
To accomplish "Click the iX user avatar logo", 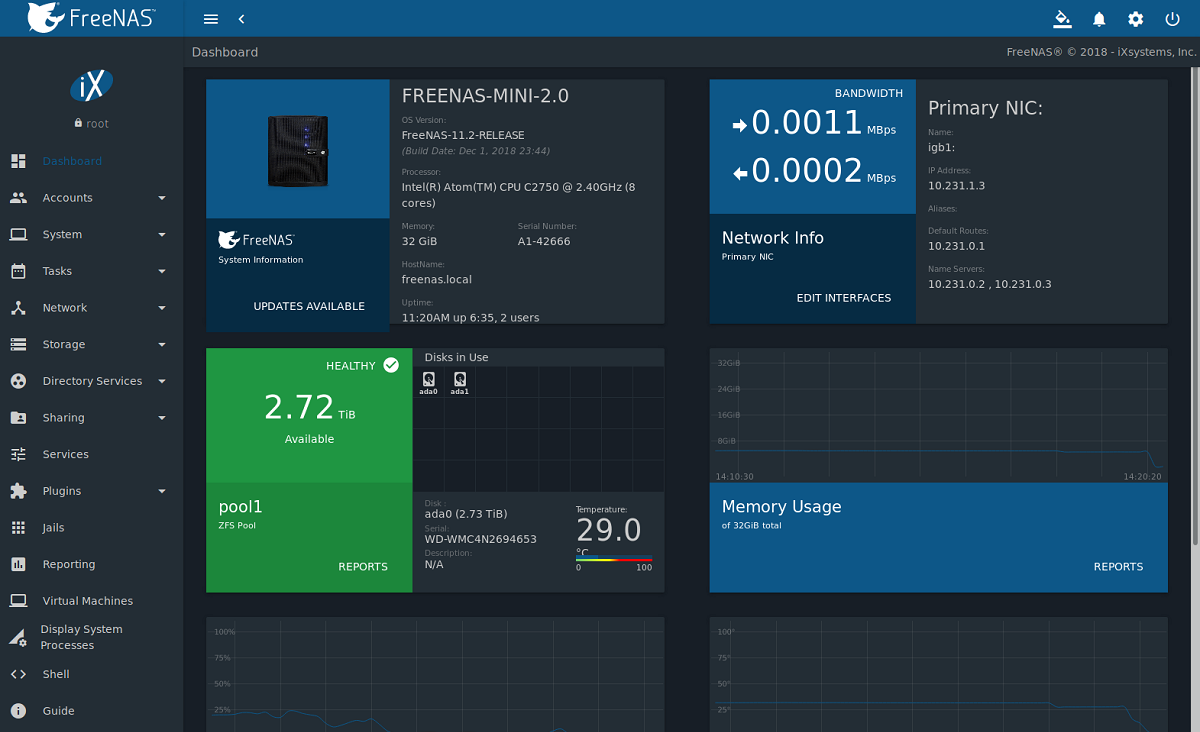I will (91, 87).
